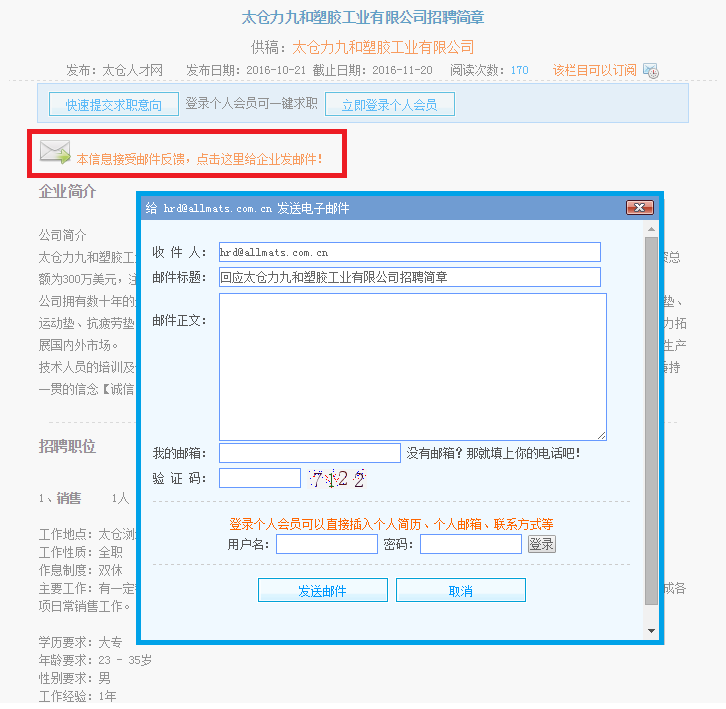Click inside the 邮件正文 body text area

(x=413, y=366)
